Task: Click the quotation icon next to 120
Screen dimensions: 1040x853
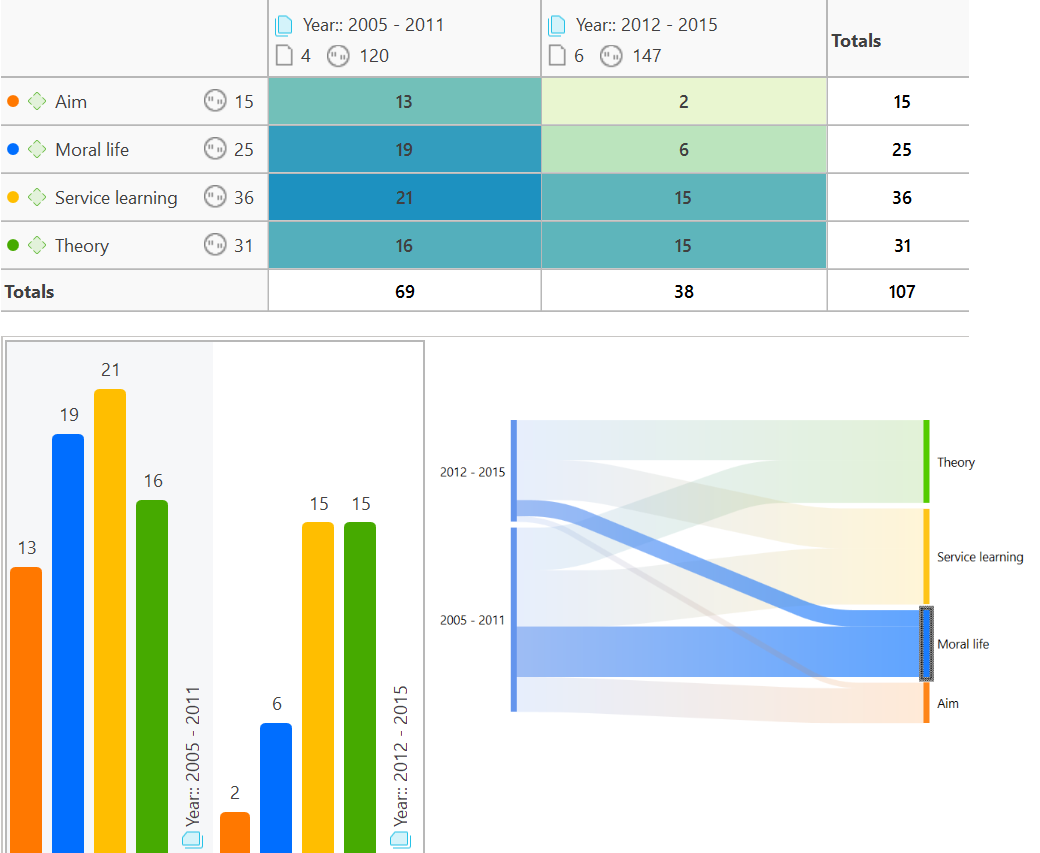Action: tap(339, 56)
